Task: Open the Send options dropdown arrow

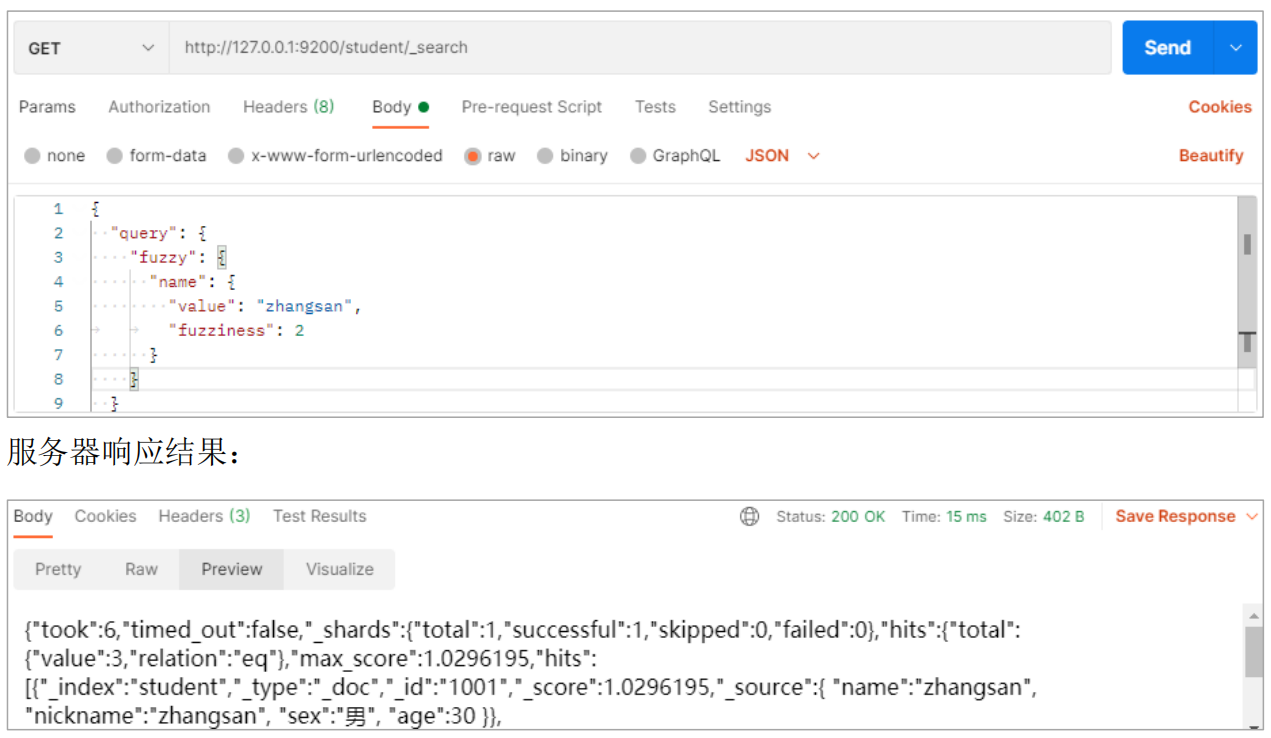Action: coord(1236,47)
